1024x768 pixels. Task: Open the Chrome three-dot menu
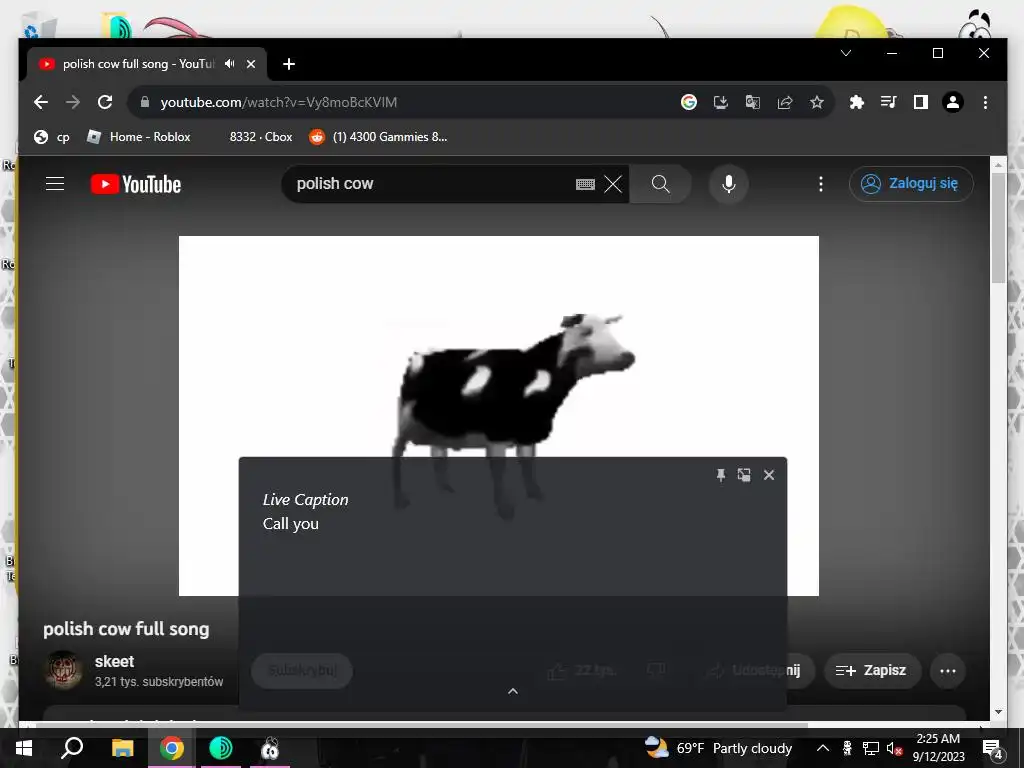tap(985, 102)
